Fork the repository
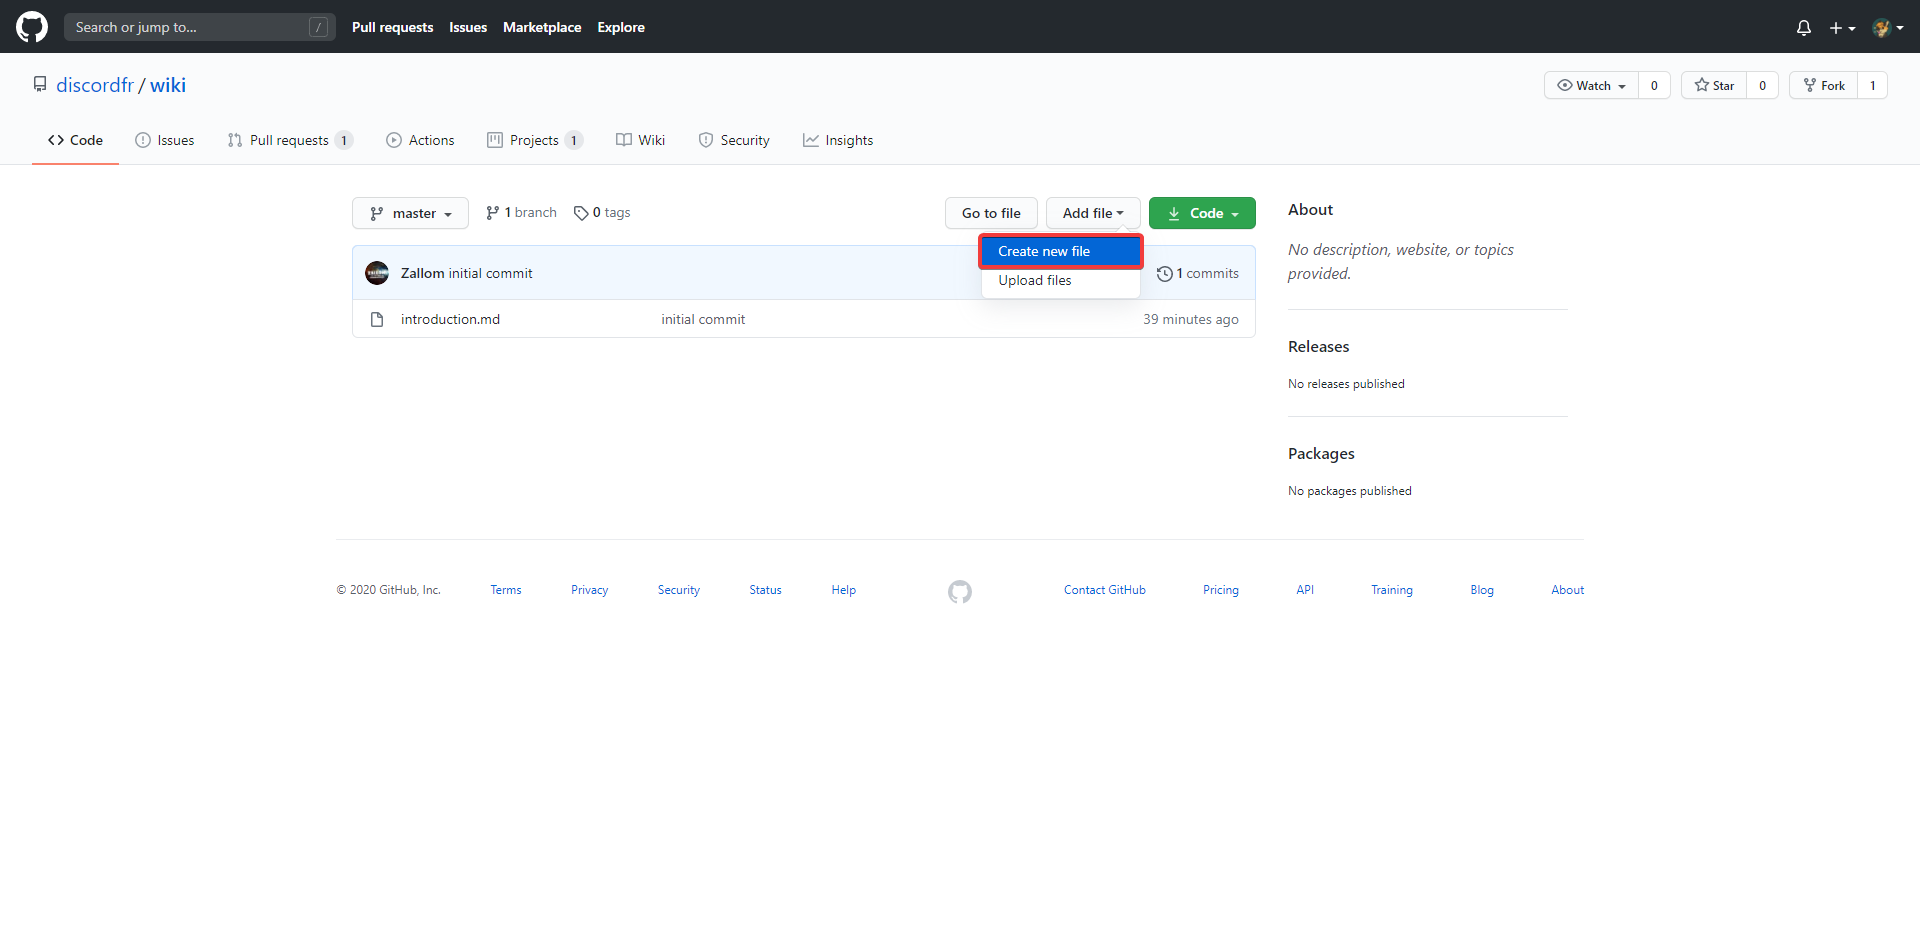 (1824, 85)
